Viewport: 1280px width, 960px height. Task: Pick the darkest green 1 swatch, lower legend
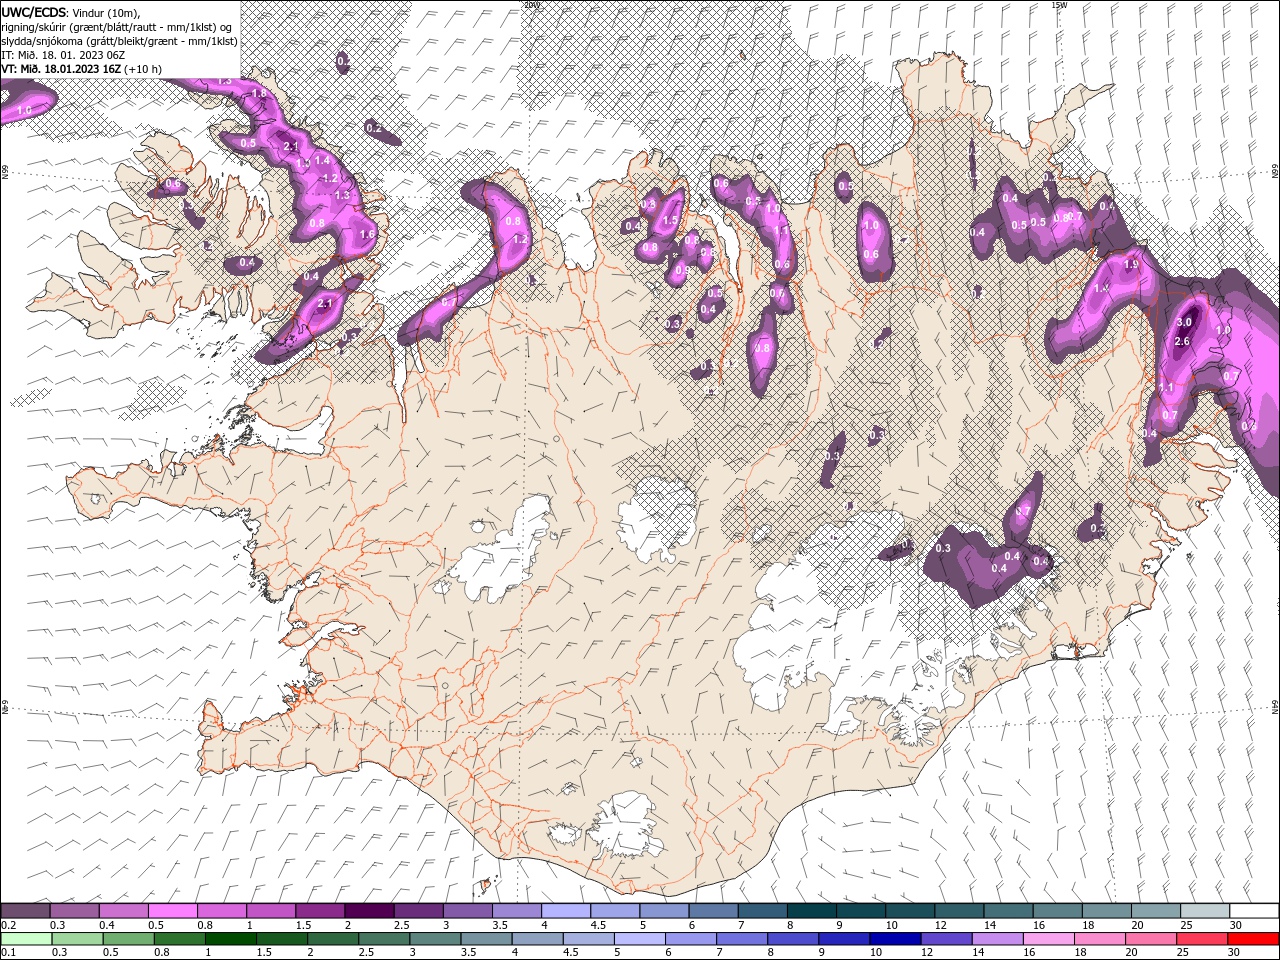pyautogui.click(x=231, y=939)
